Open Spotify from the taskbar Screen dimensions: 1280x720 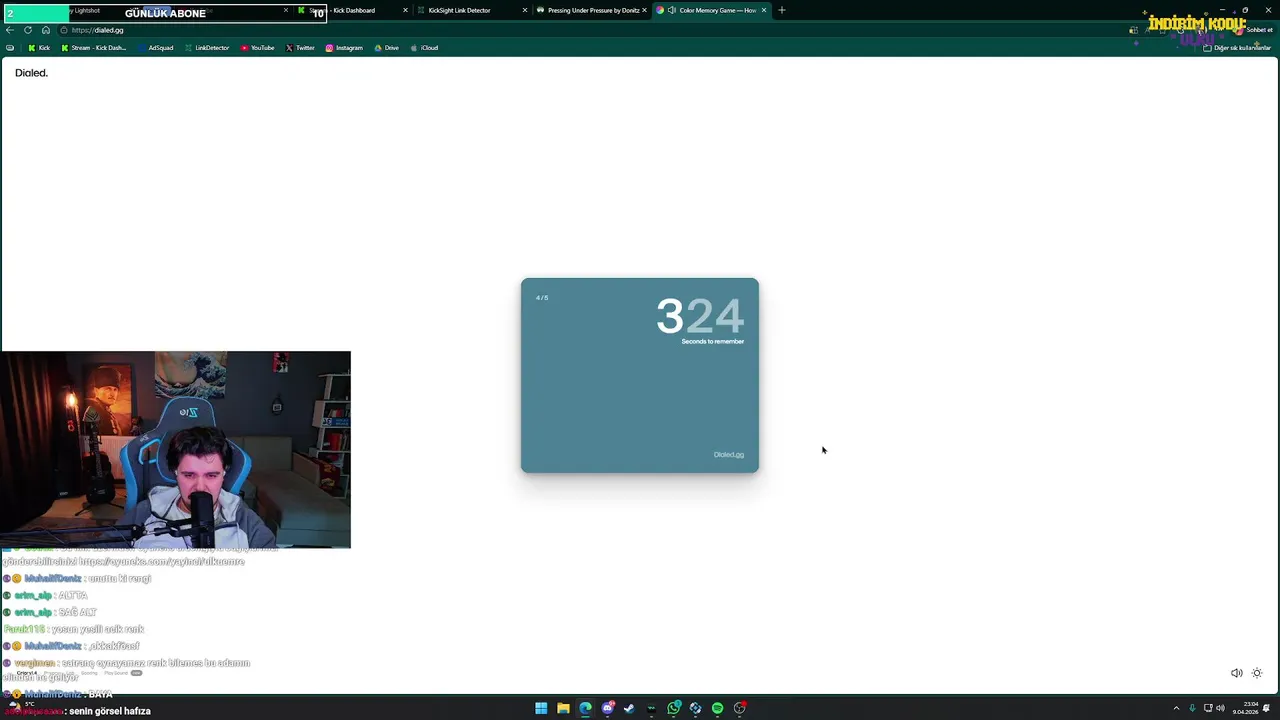pyautogui.click(x=717, y=708)
